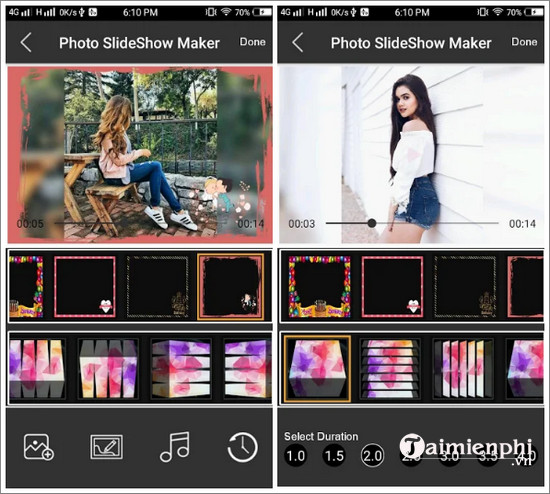The height and width of the screenshot is (494, 550).
Task: Tap the preview of the girl leaning on the wall
Action: click(x=411, y=154)
